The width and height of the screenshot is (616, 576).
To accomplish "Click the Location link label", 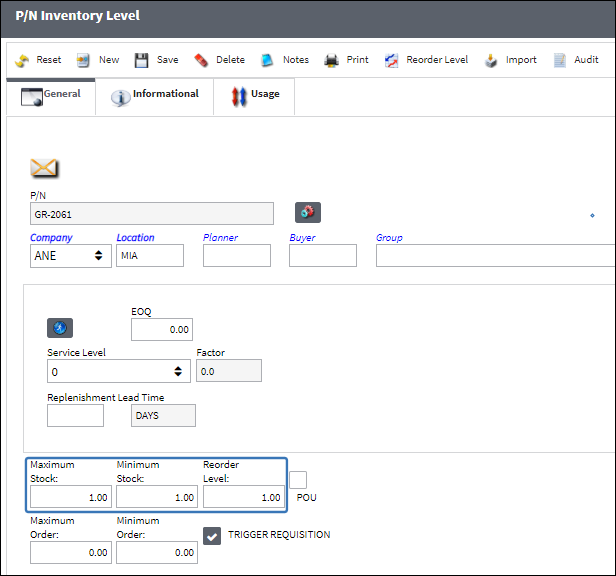I will pyautogui.click(x=136, y=238).
